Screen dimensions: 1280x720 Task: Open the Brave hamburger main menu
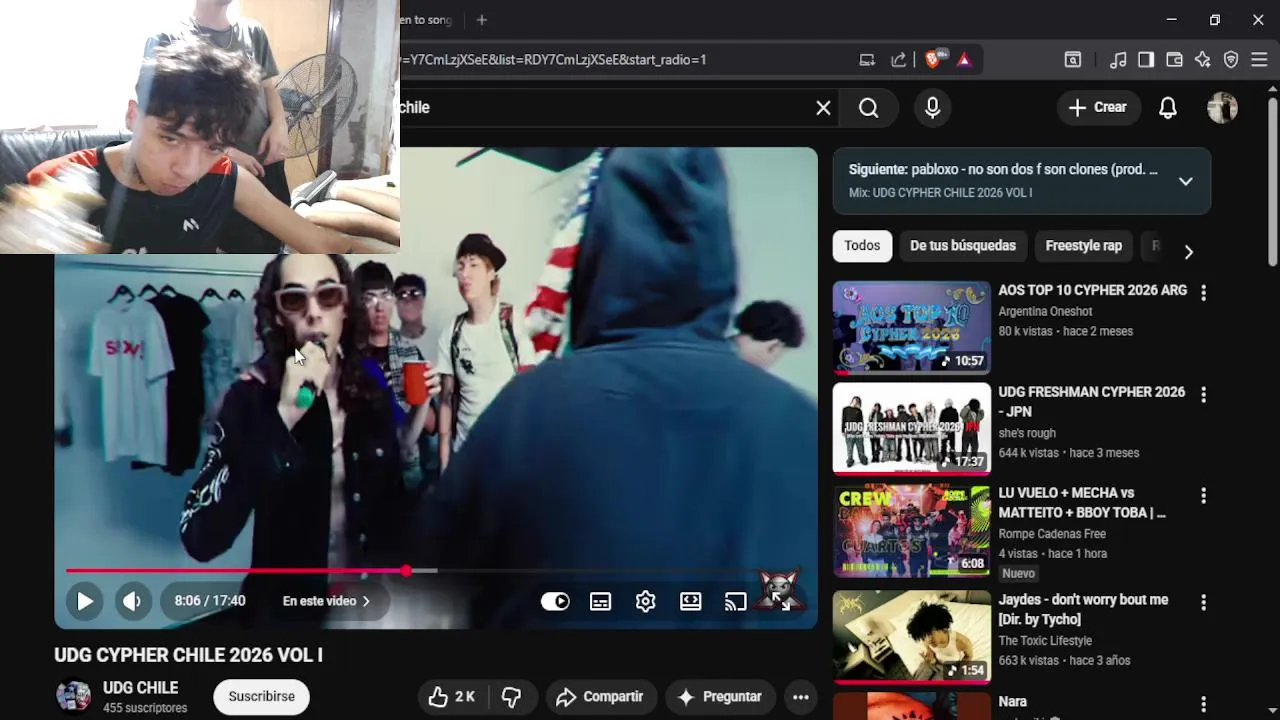pos(1259,60)
